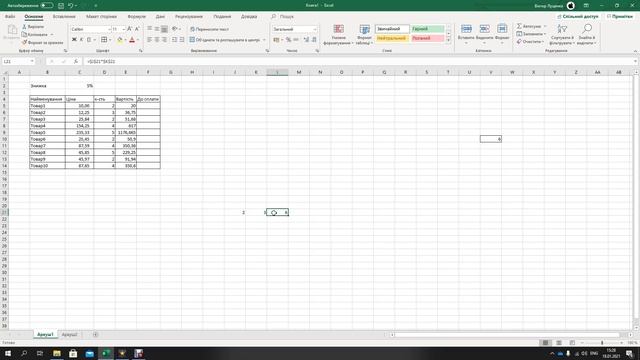Open Sort and Filter menu

coord(562,34)
